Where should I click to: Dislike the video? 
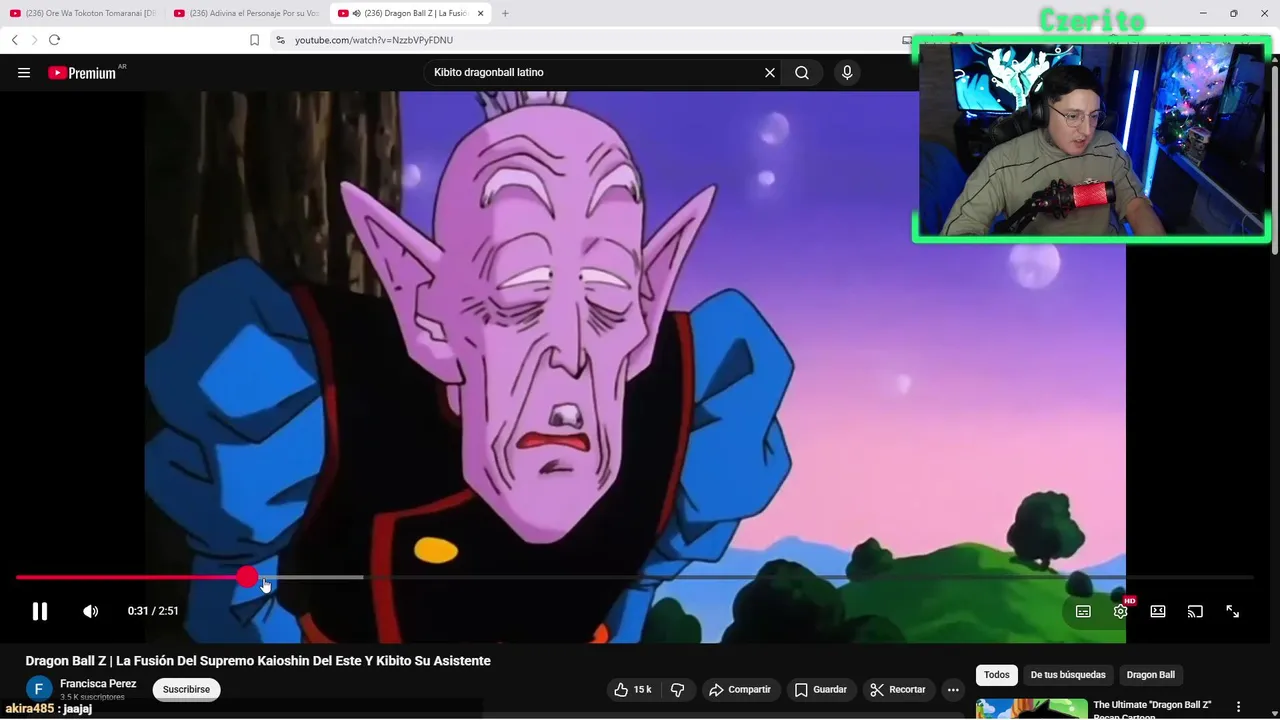point(677,690)
